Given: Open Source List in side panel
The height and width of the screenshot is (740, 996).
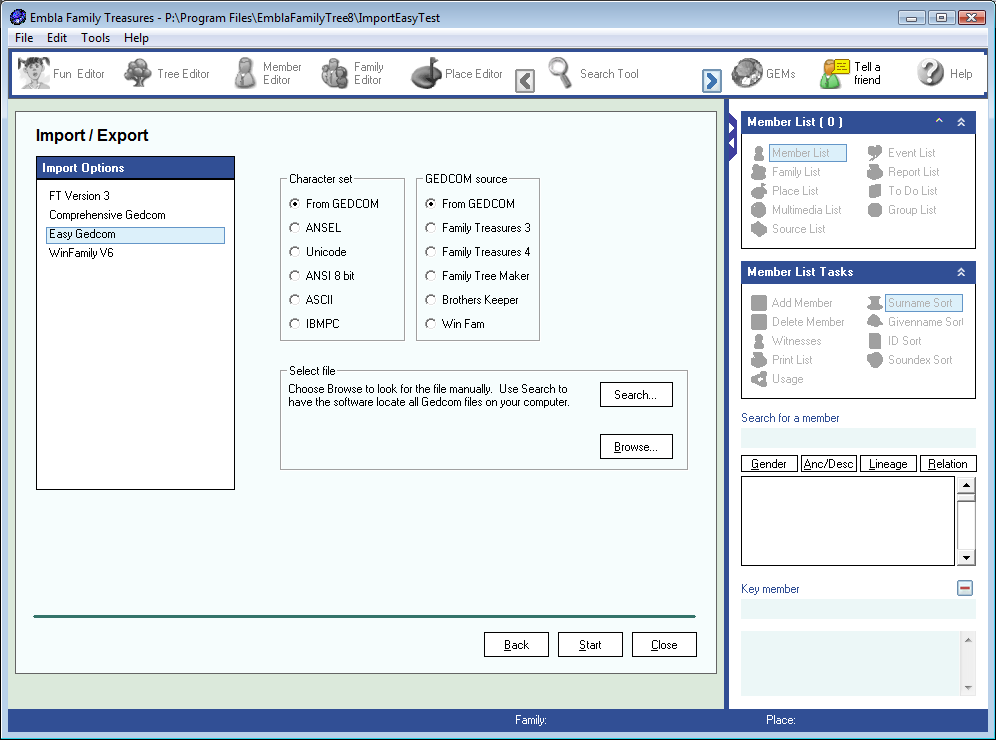Looking at the screenshot, I should 788,229.
